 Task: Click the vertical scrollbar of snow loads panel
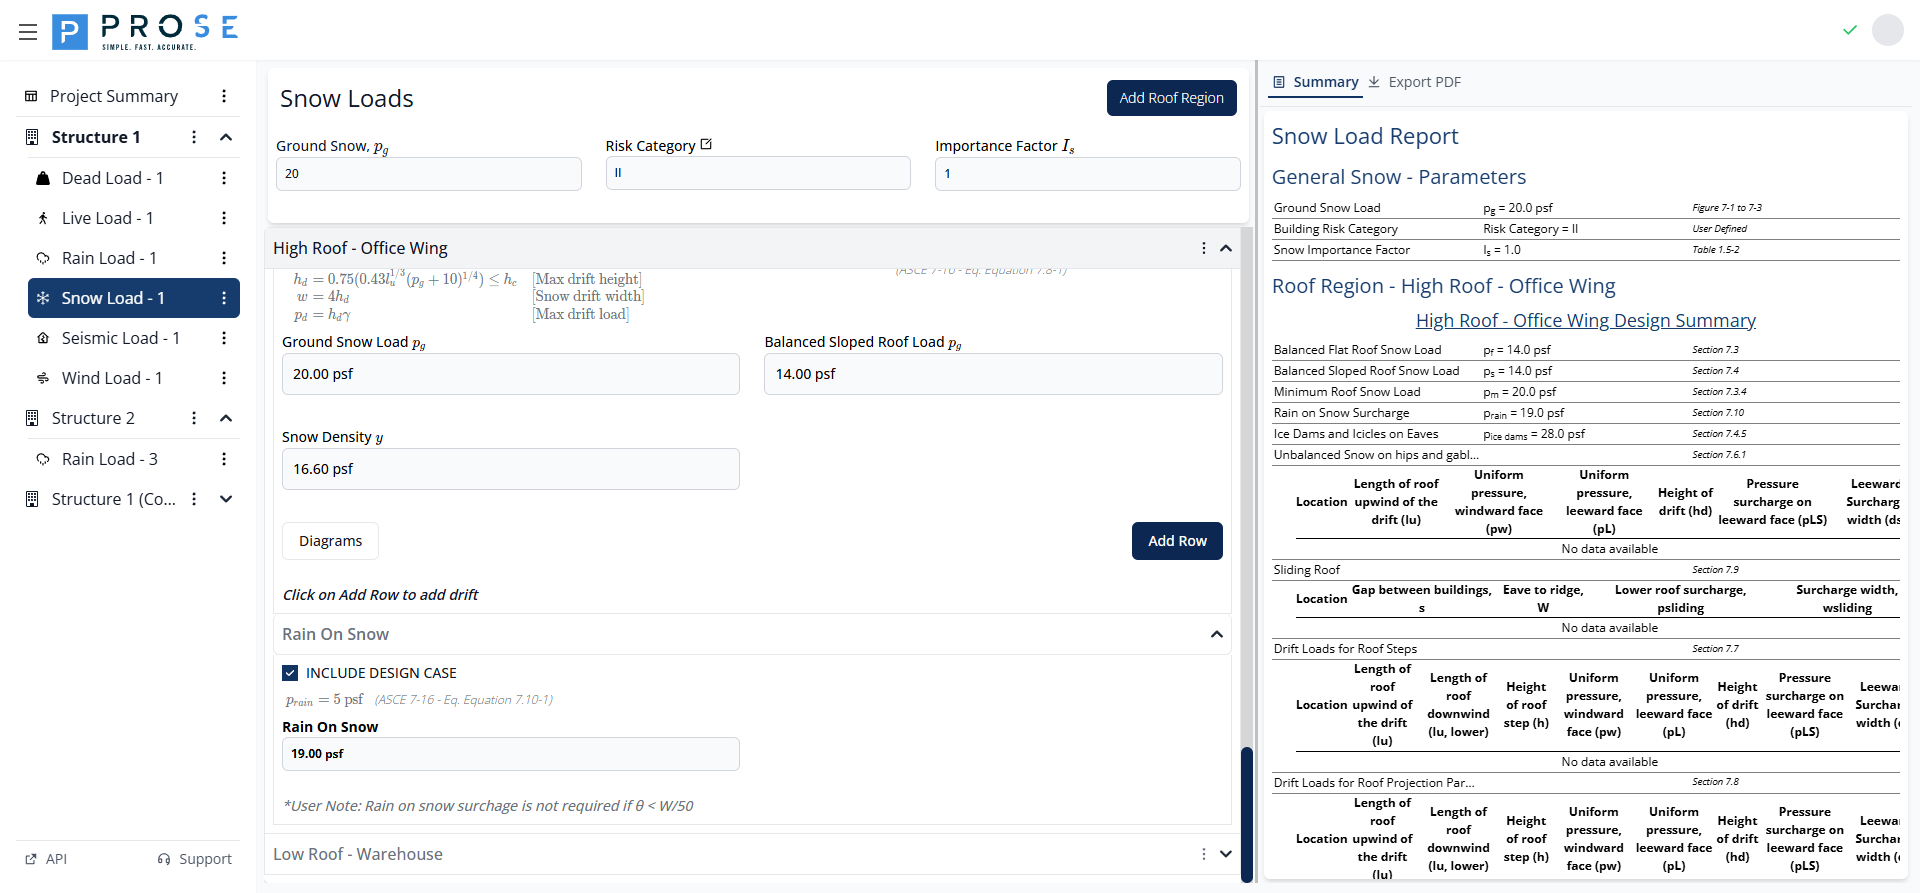(1246, 812)
